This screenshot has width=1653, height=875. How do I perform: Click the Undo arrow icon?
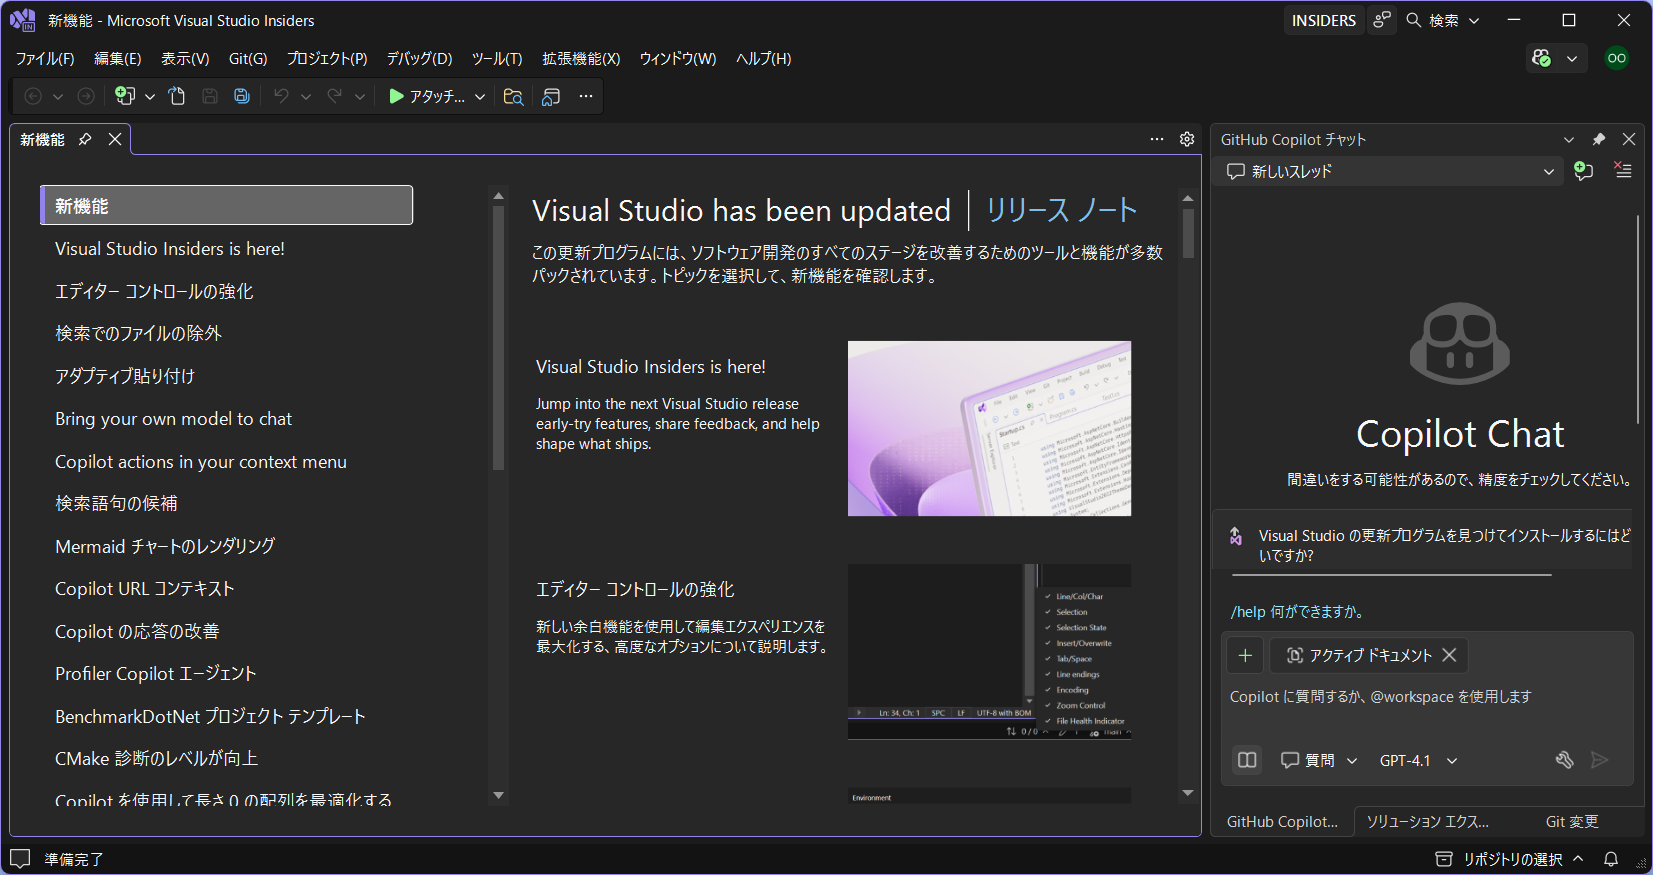(x=282, y=96)
